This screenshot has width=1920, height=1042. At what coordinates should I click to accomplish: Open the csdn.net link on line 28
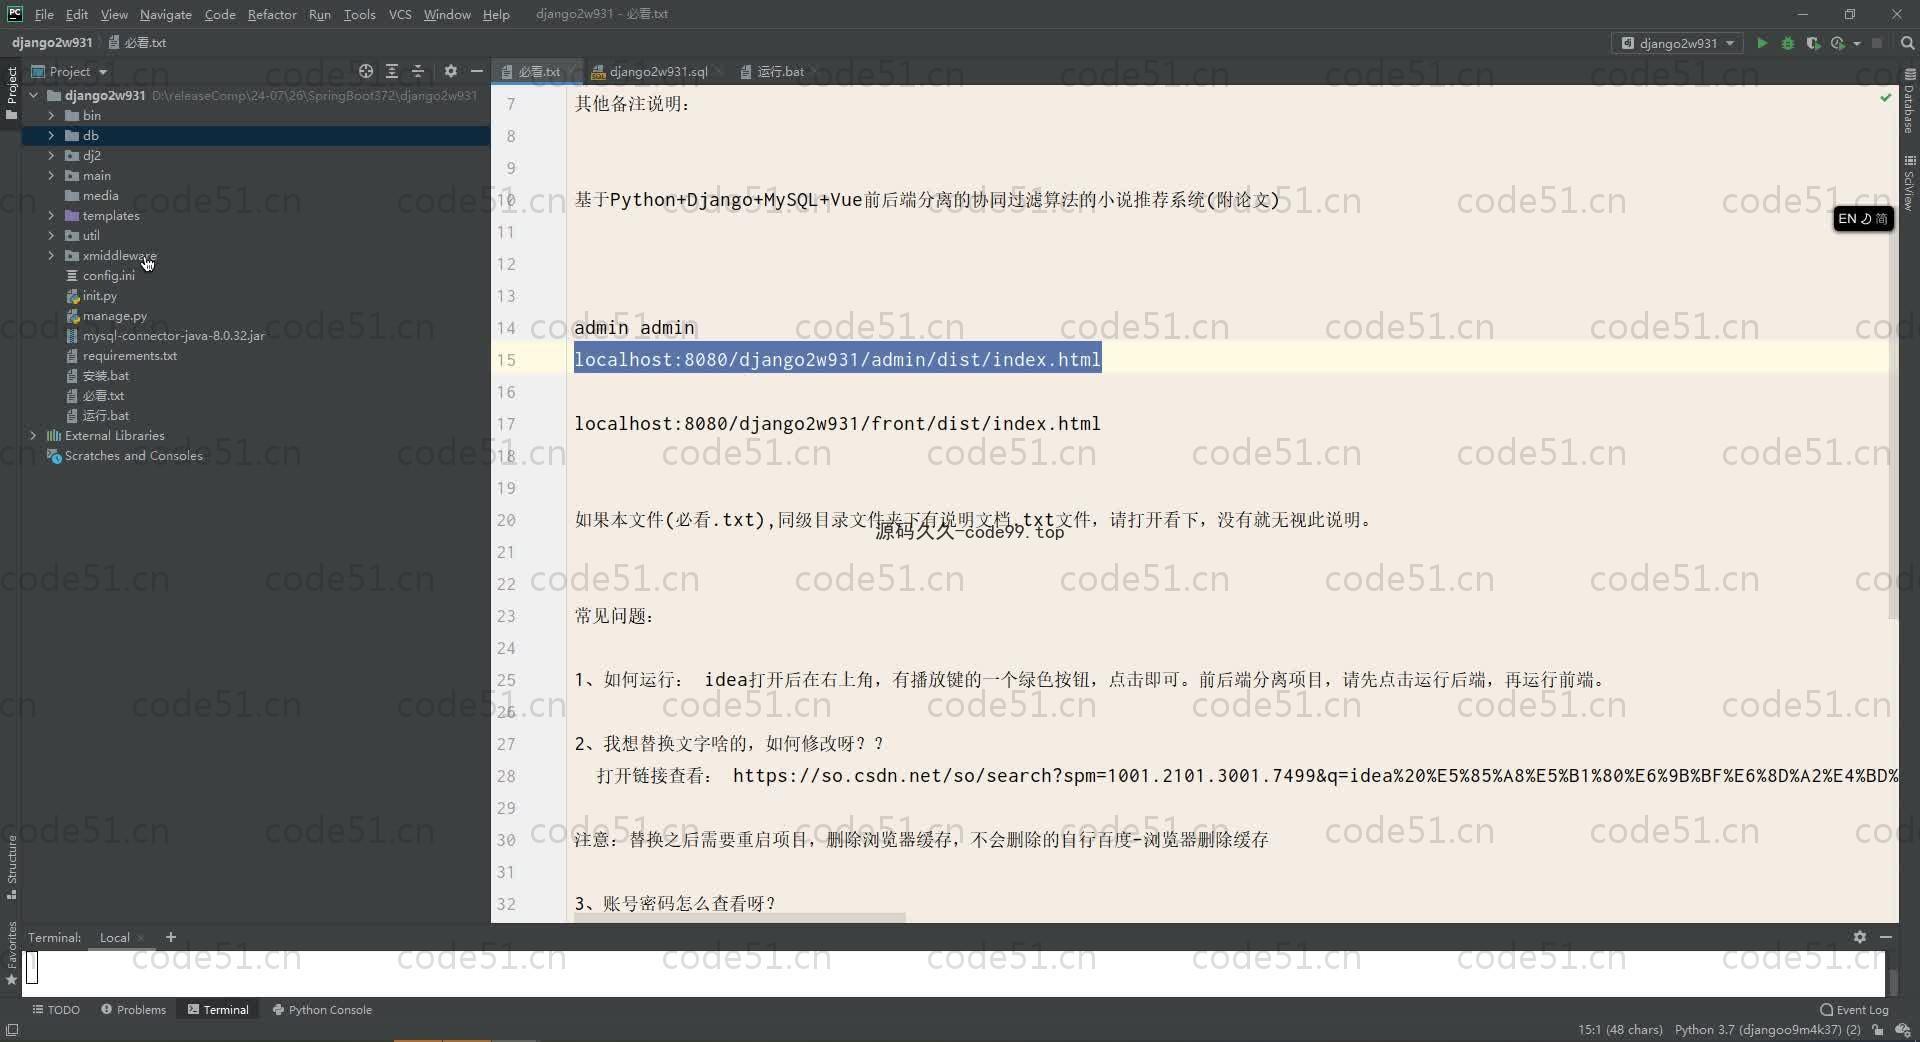point(1314,776)
